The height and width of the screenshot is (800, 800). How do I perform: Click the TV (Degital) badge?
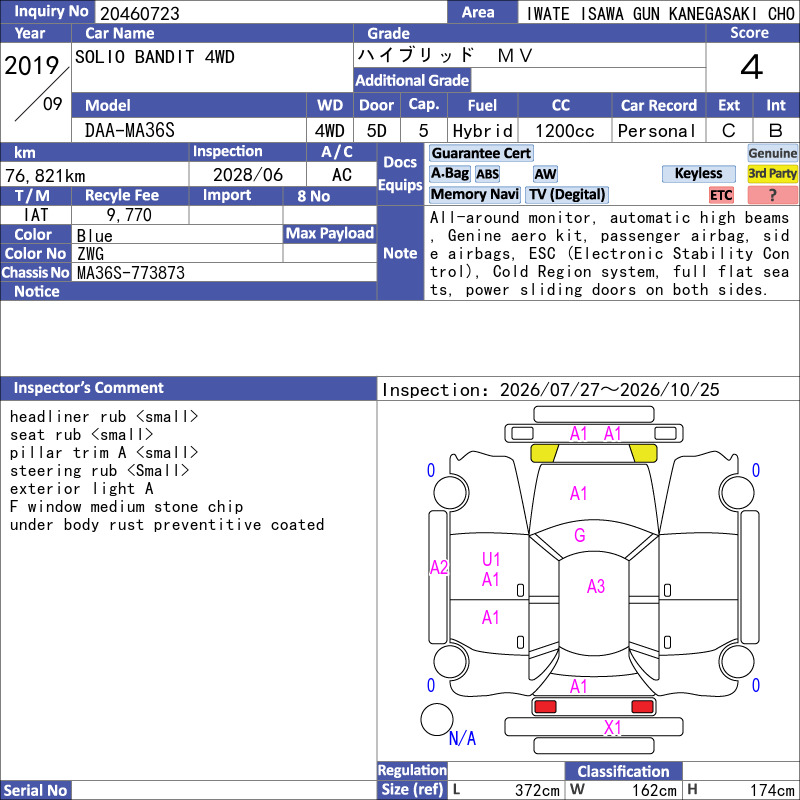(x=567, y=194)
